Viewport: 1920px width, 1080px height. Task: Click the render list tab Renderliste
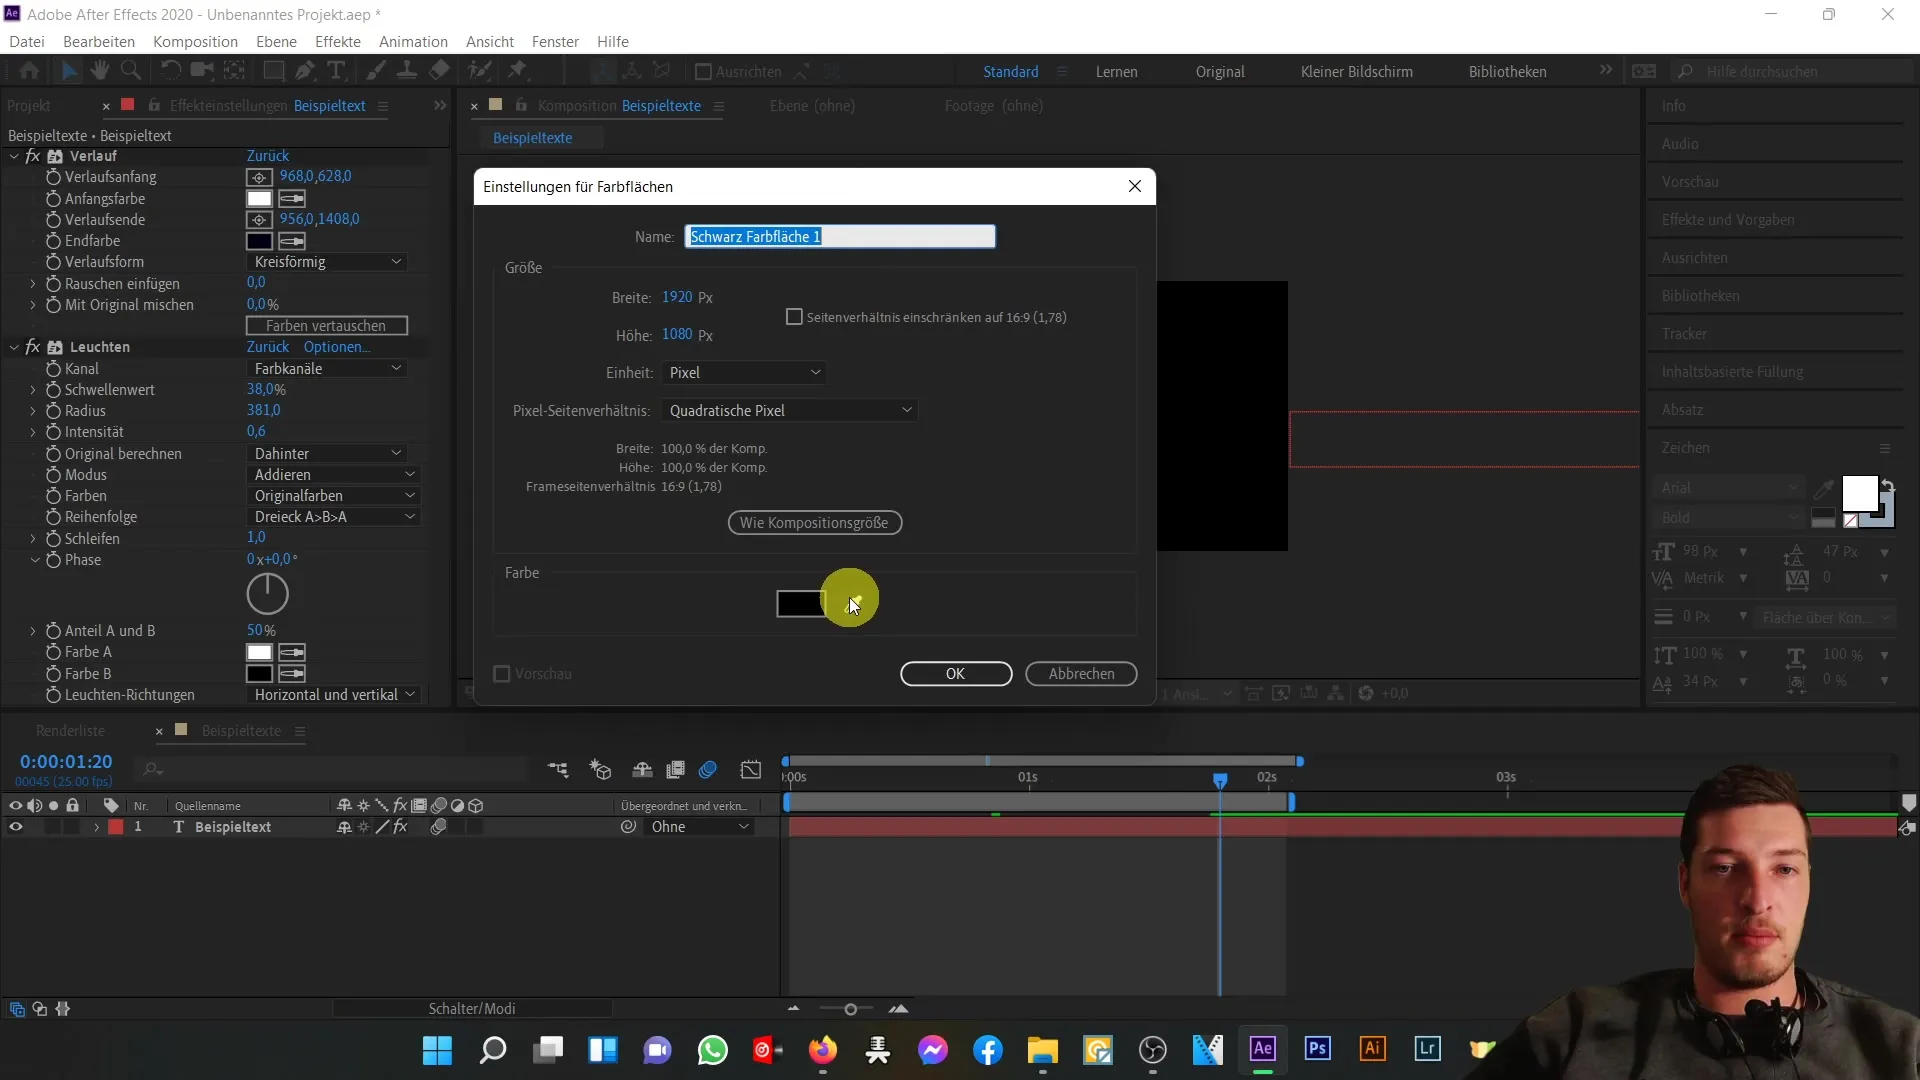click(70, 731)
